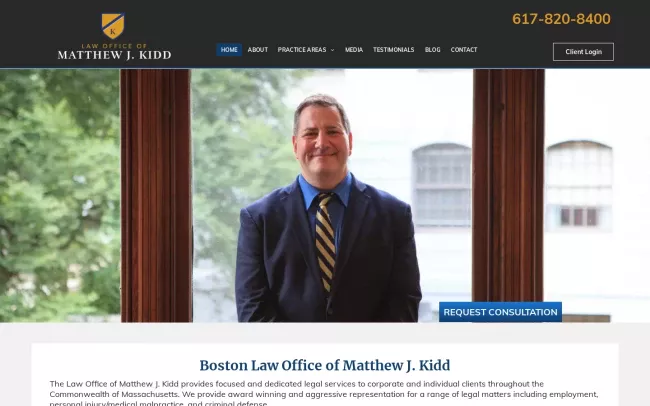Visit the Blog menu item
This screenshot has width=650, height=406.
432,50
